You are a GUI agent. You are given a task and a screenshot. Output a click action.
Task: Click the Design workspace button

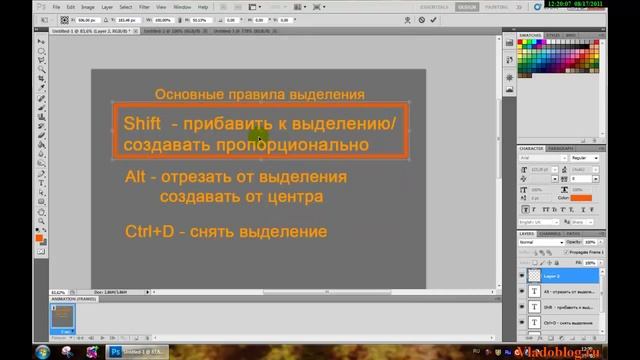[x=467, y=7]
